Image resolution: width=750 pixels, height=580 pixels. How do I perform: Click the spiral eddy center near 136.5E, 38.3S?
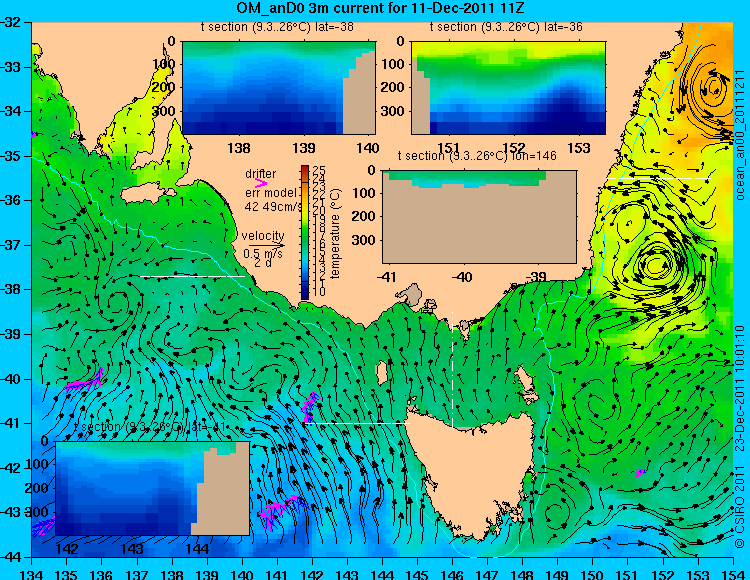coord(117,303)
